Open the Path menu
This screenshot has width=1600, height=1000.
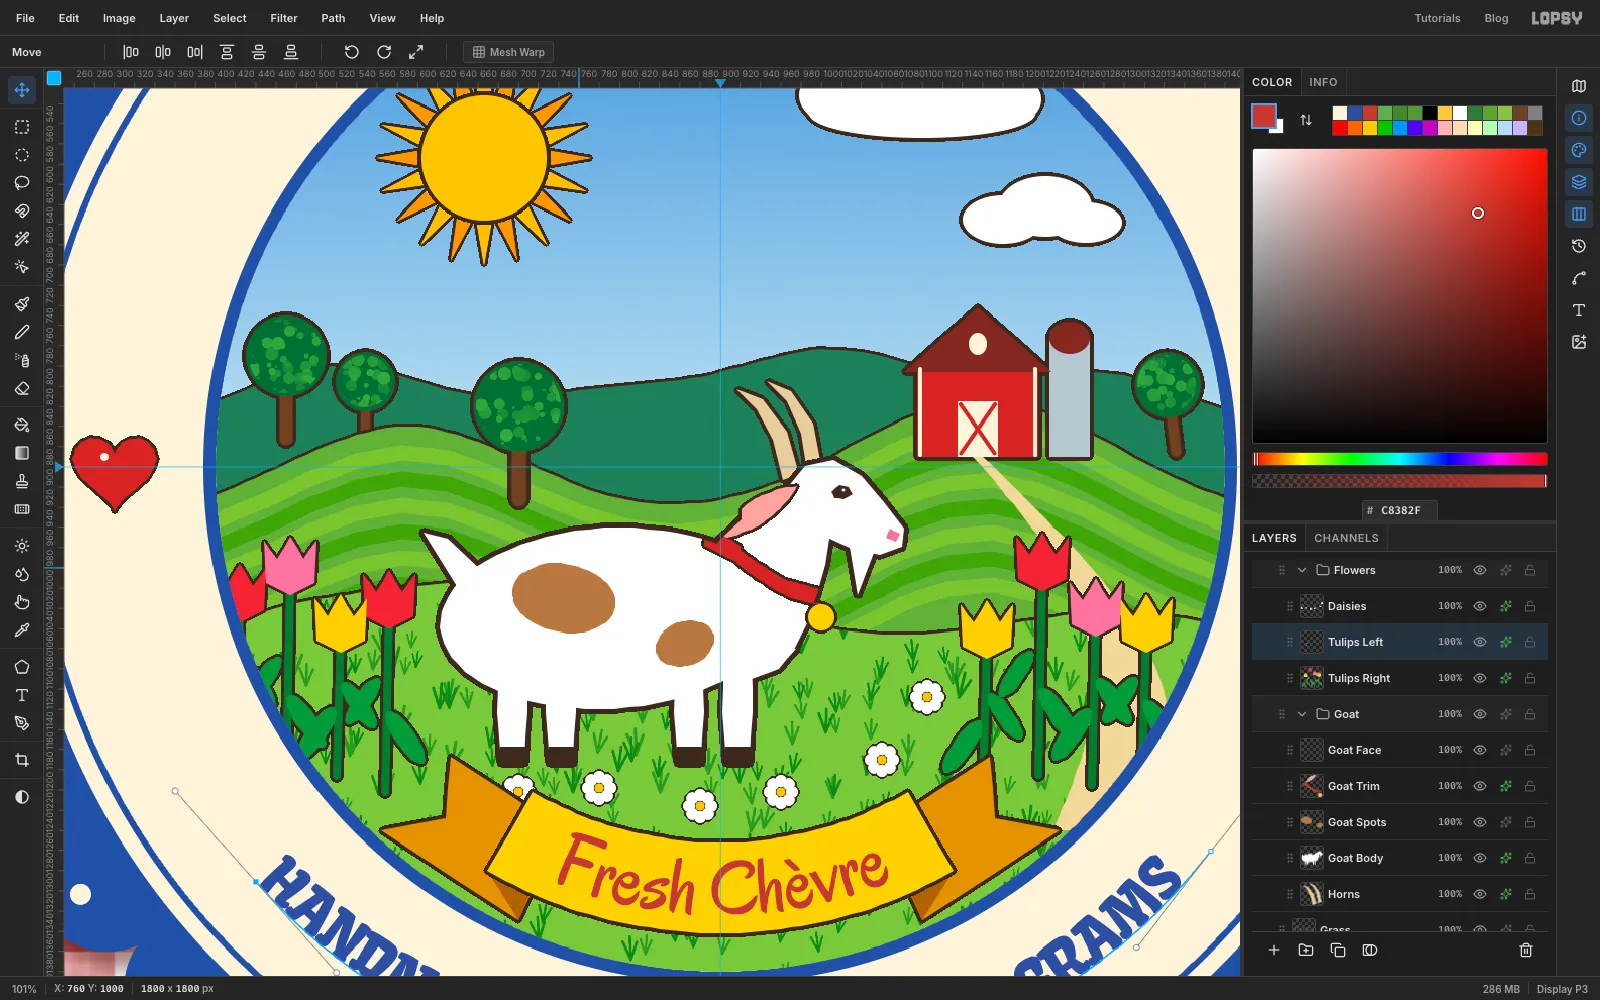(333, 18)
